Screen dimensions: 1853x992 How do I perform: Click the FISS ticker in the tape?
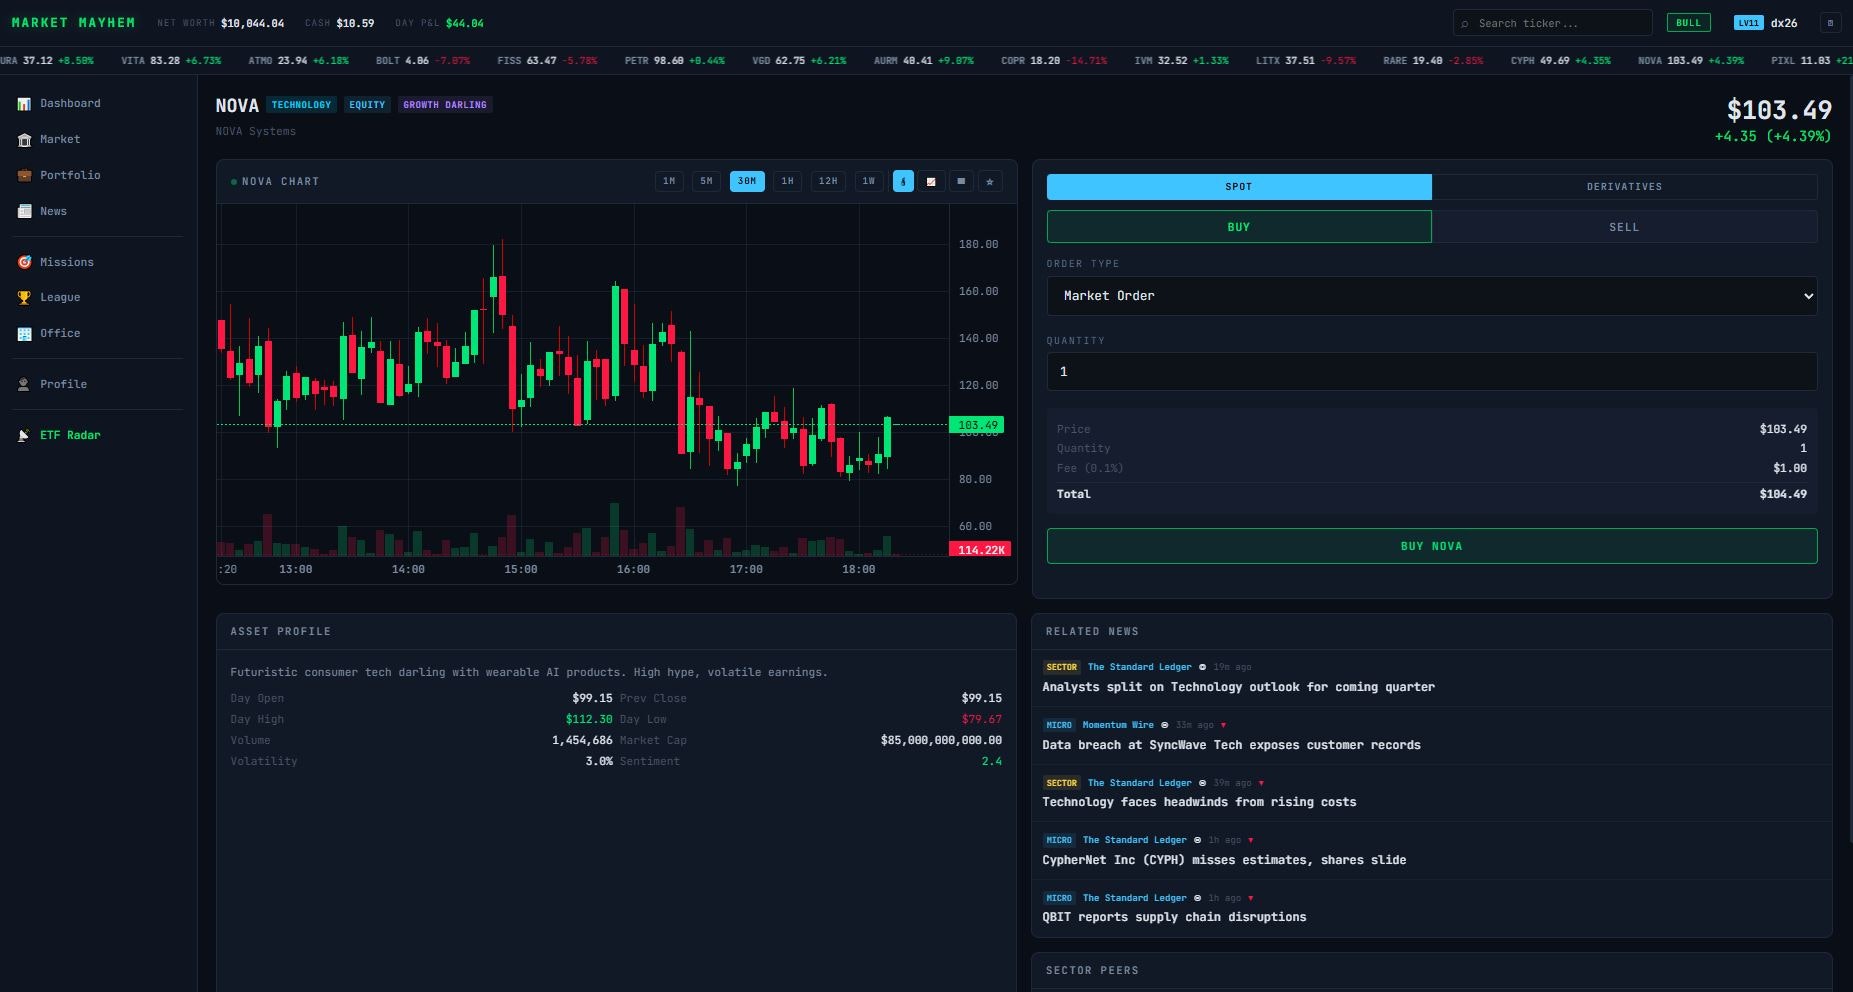pyautogui.click(x=547, y=61)
